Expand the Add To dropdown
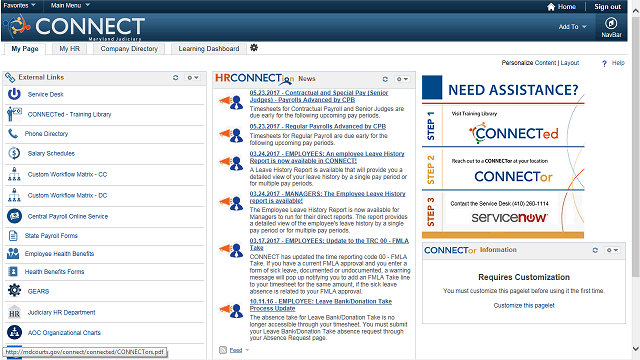The image size is (640, 360). coord(573,27)
